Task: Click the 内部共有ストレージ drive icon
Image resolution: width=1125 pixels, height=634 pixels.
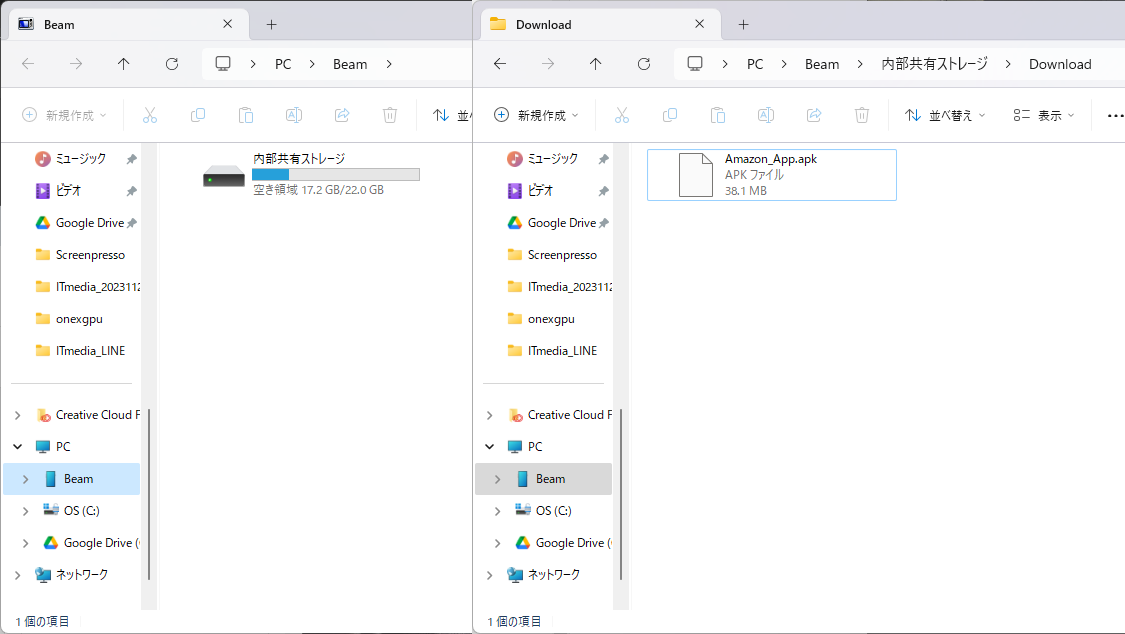Action: 224,176
